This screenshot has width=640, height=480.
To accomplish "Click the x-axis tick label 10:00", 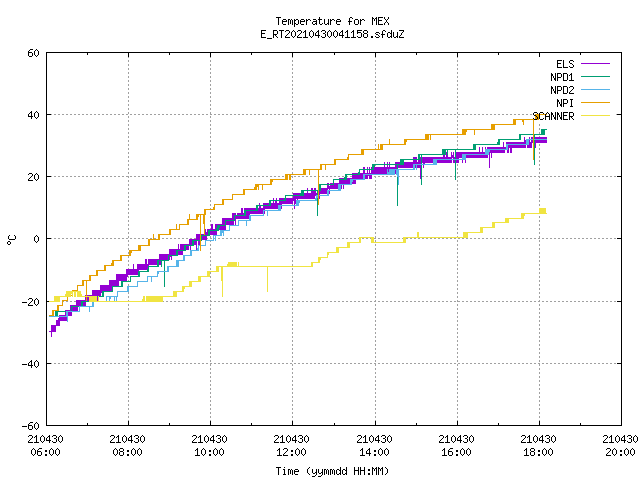I will tap(209, 452).
